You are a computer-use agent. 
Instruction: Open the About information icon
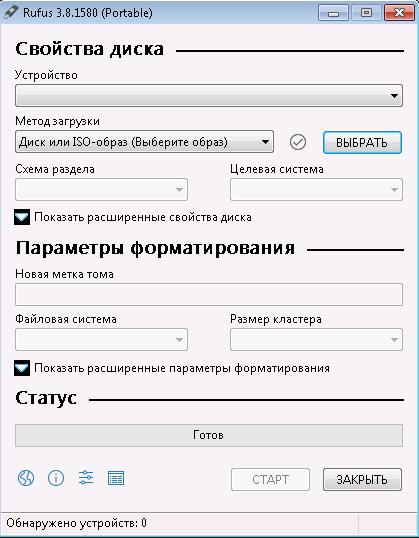point(56,478)
